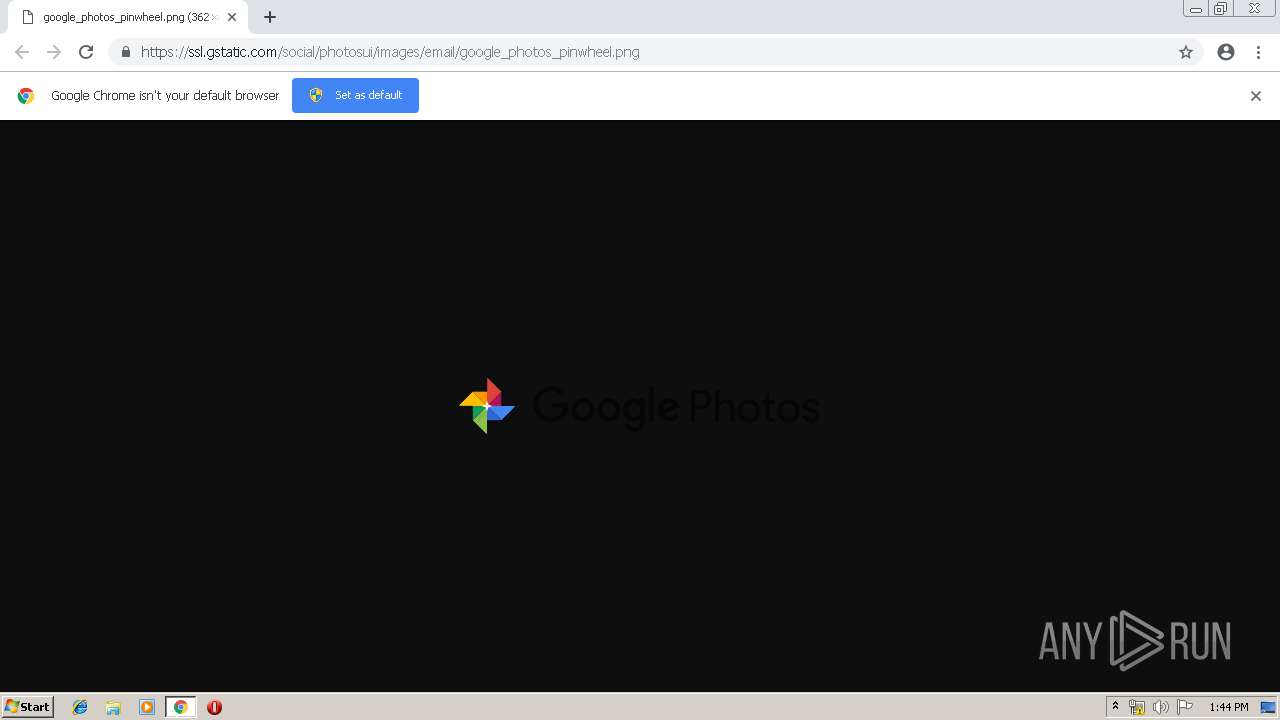Open the network tray icon

coord(1137,707)
